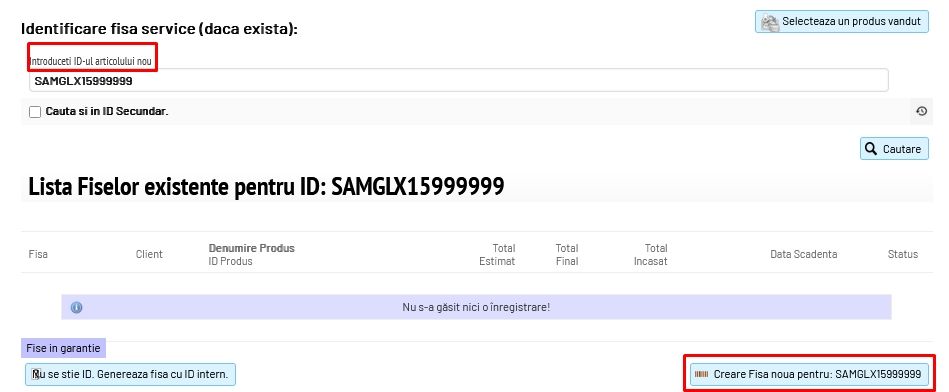Click the barcode icon on Creare Fisa
This screenshot has height=392, width=949.
click(701, 374)
